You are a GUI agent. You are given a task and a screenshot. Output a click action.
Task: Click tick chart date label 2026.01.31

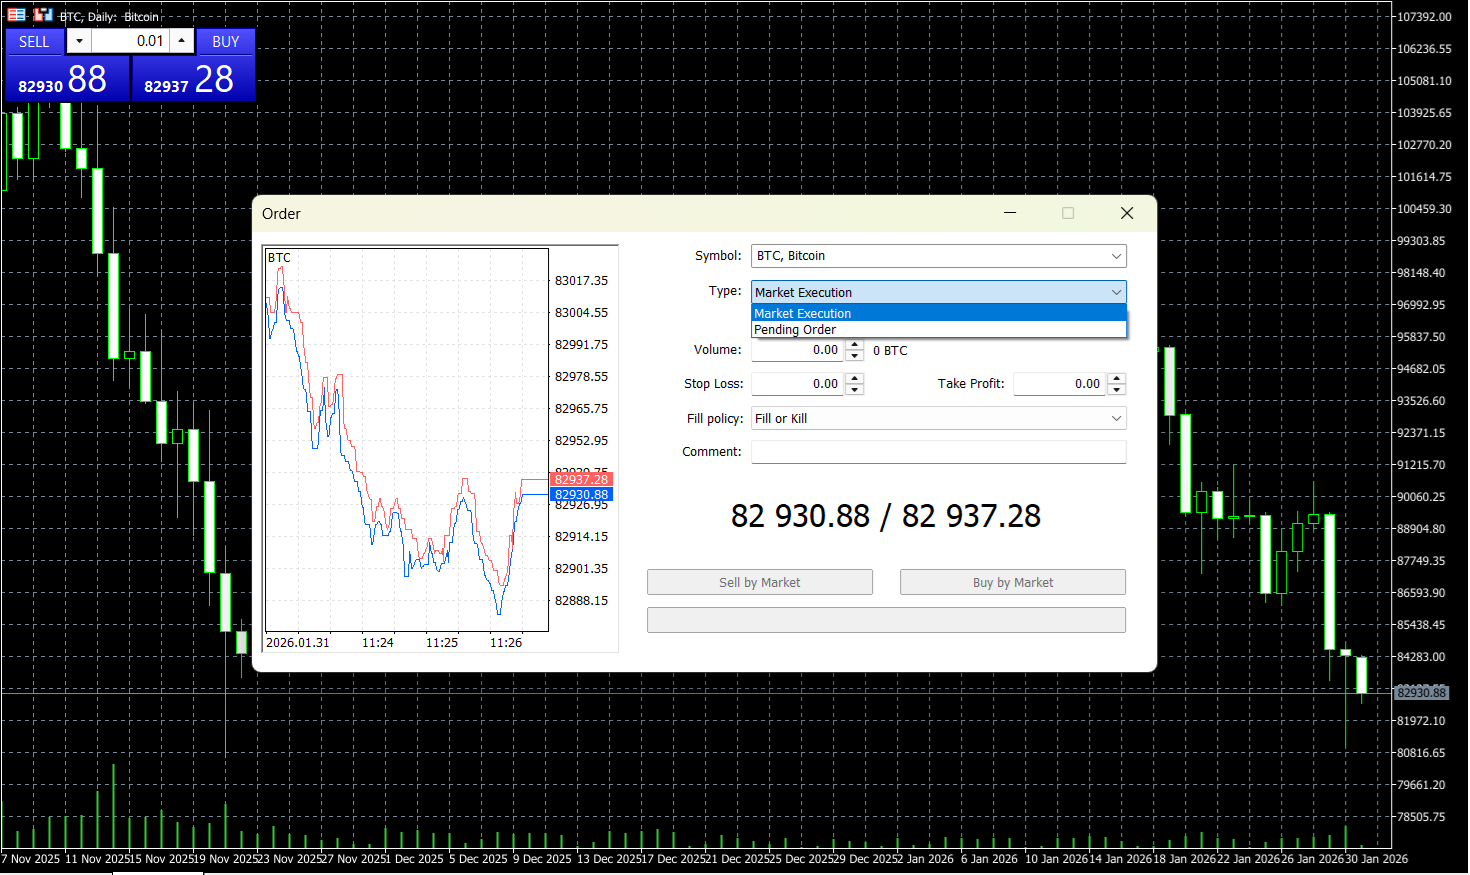(x=298, y=643)
